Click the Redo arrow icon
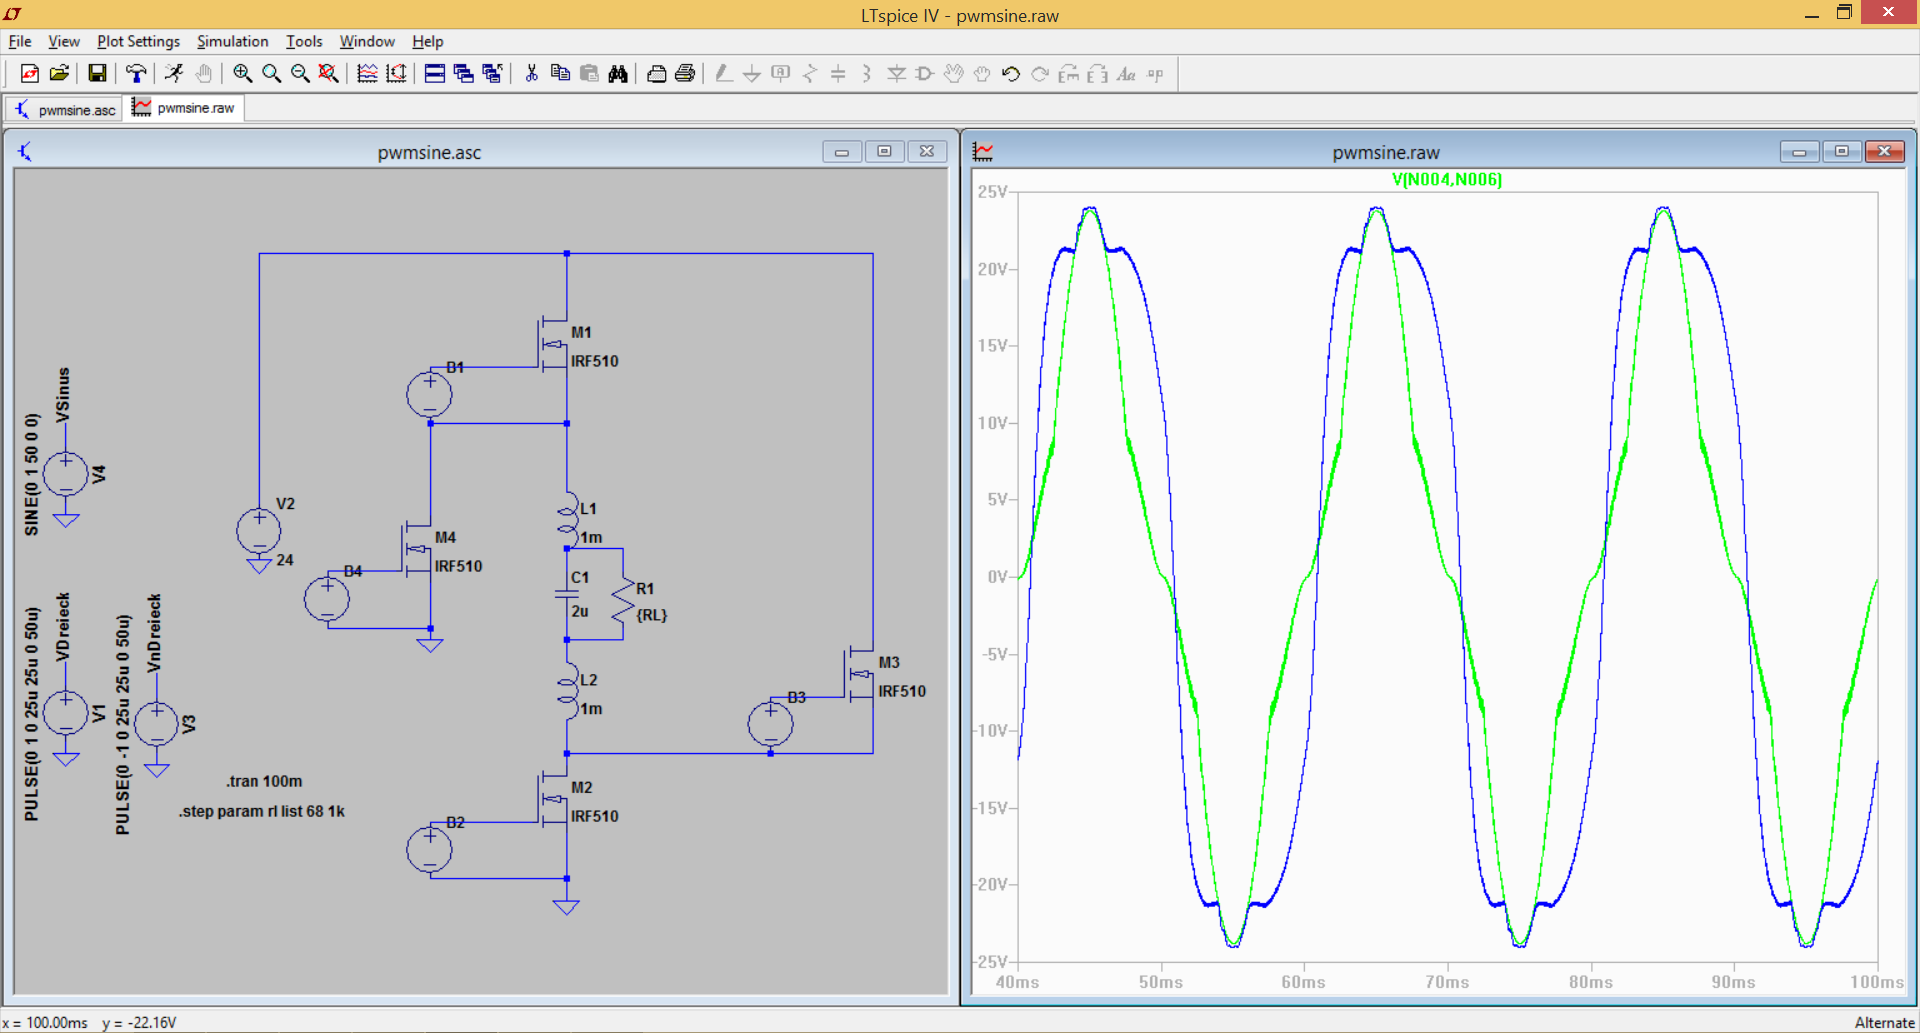Image resolution: width=1920 pixels, height=1033 pixels. pos(1040,73)
